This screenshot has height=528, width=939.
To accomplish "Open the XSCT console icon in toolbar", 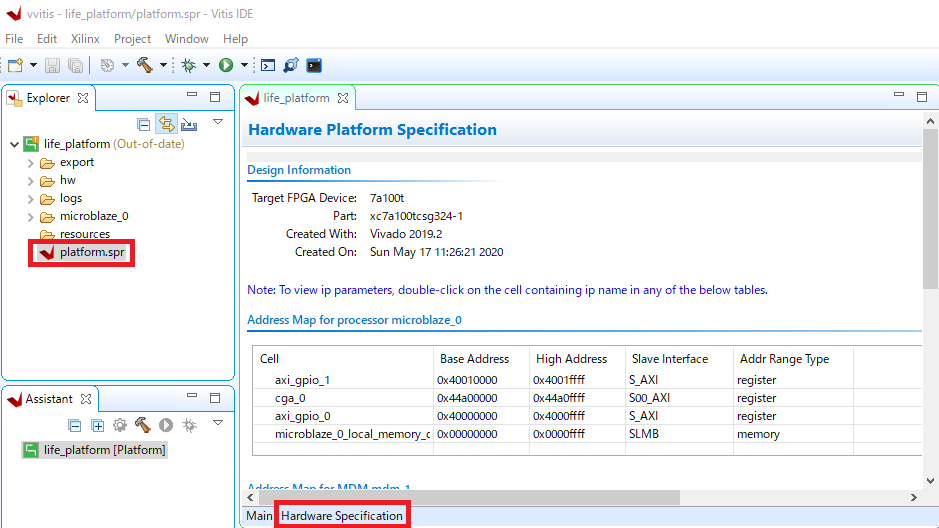I will click(268, 65).
